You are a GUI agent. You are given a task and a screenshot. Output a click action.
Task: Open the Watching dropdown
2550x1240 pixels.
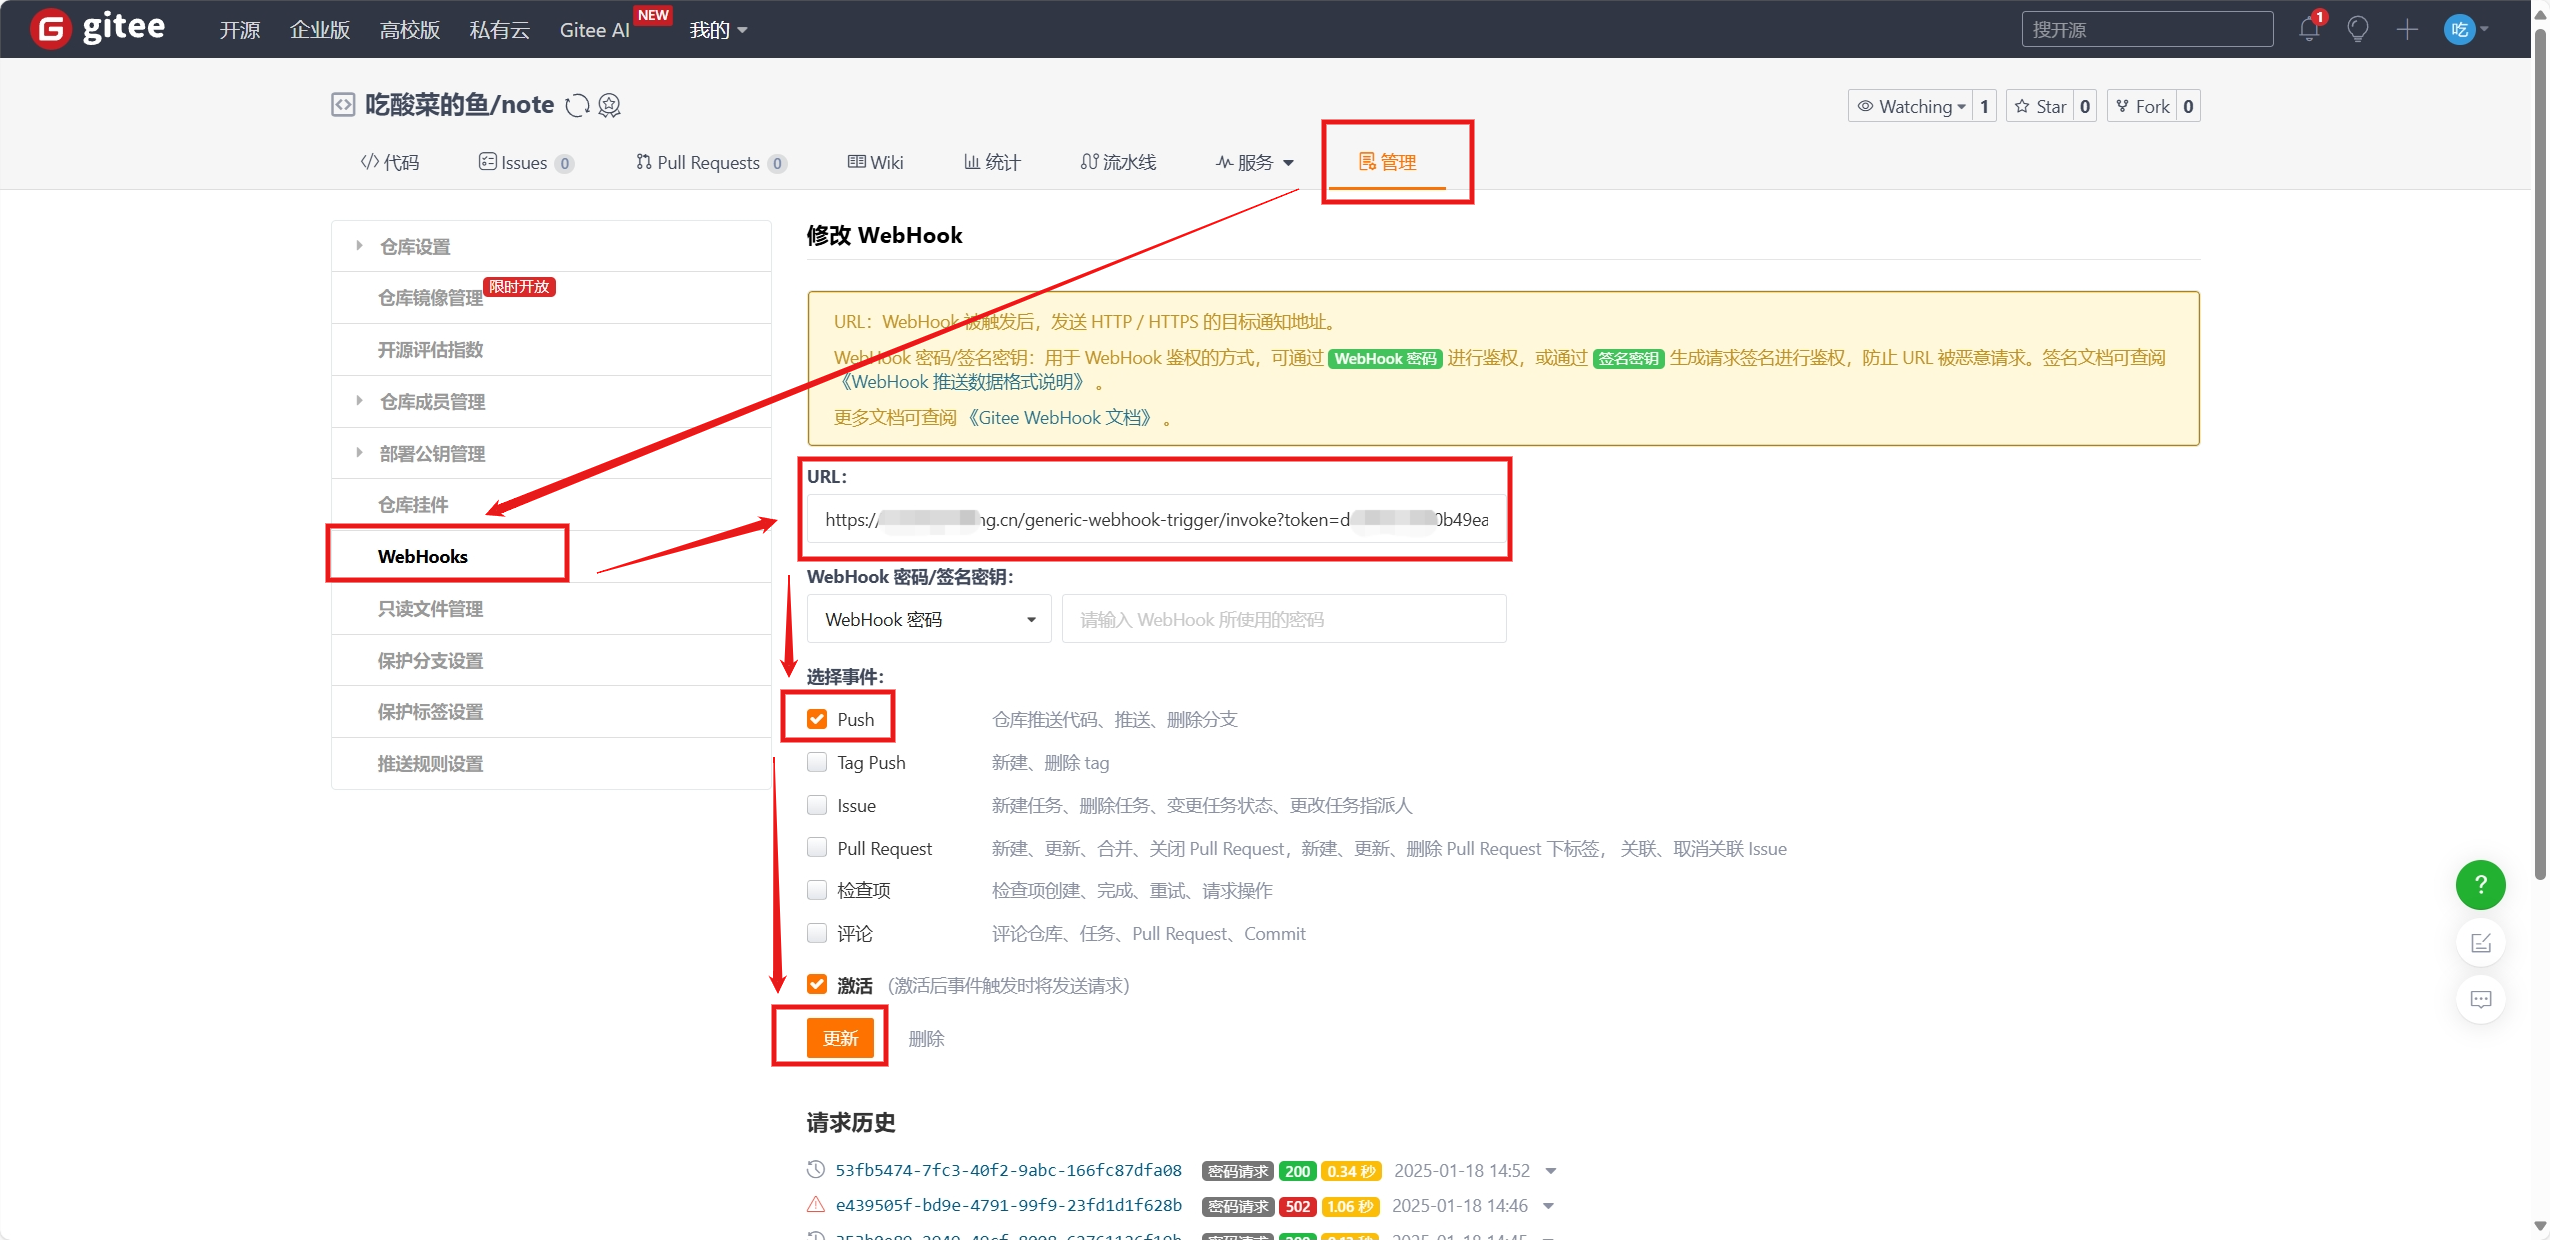1911,106
